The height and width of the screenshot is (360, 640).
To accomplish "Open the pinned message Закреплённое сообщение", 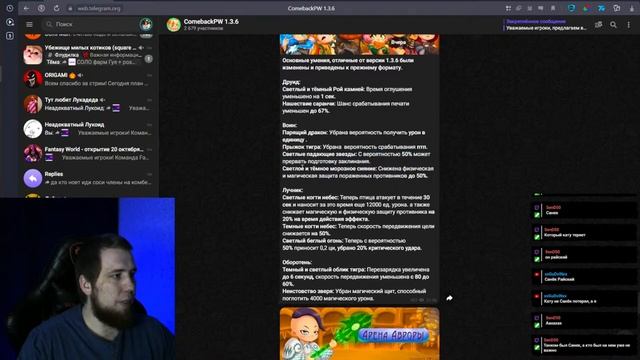I will click(545, 24).
